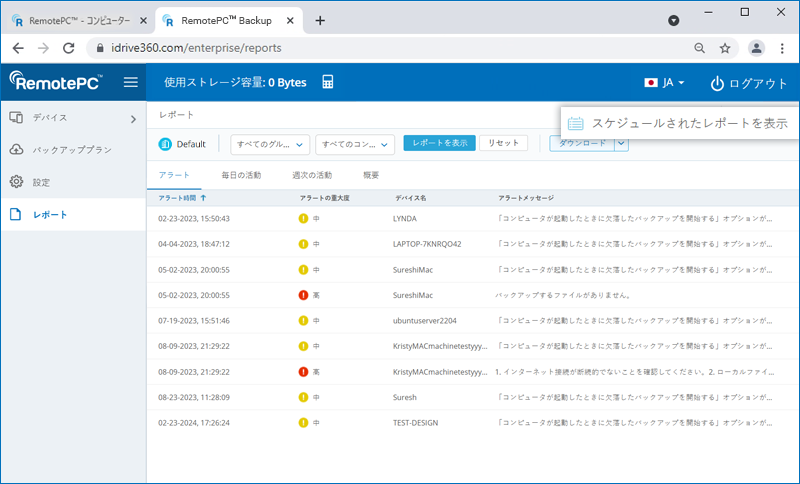Click the デバイス名 column header

point(410,198)
